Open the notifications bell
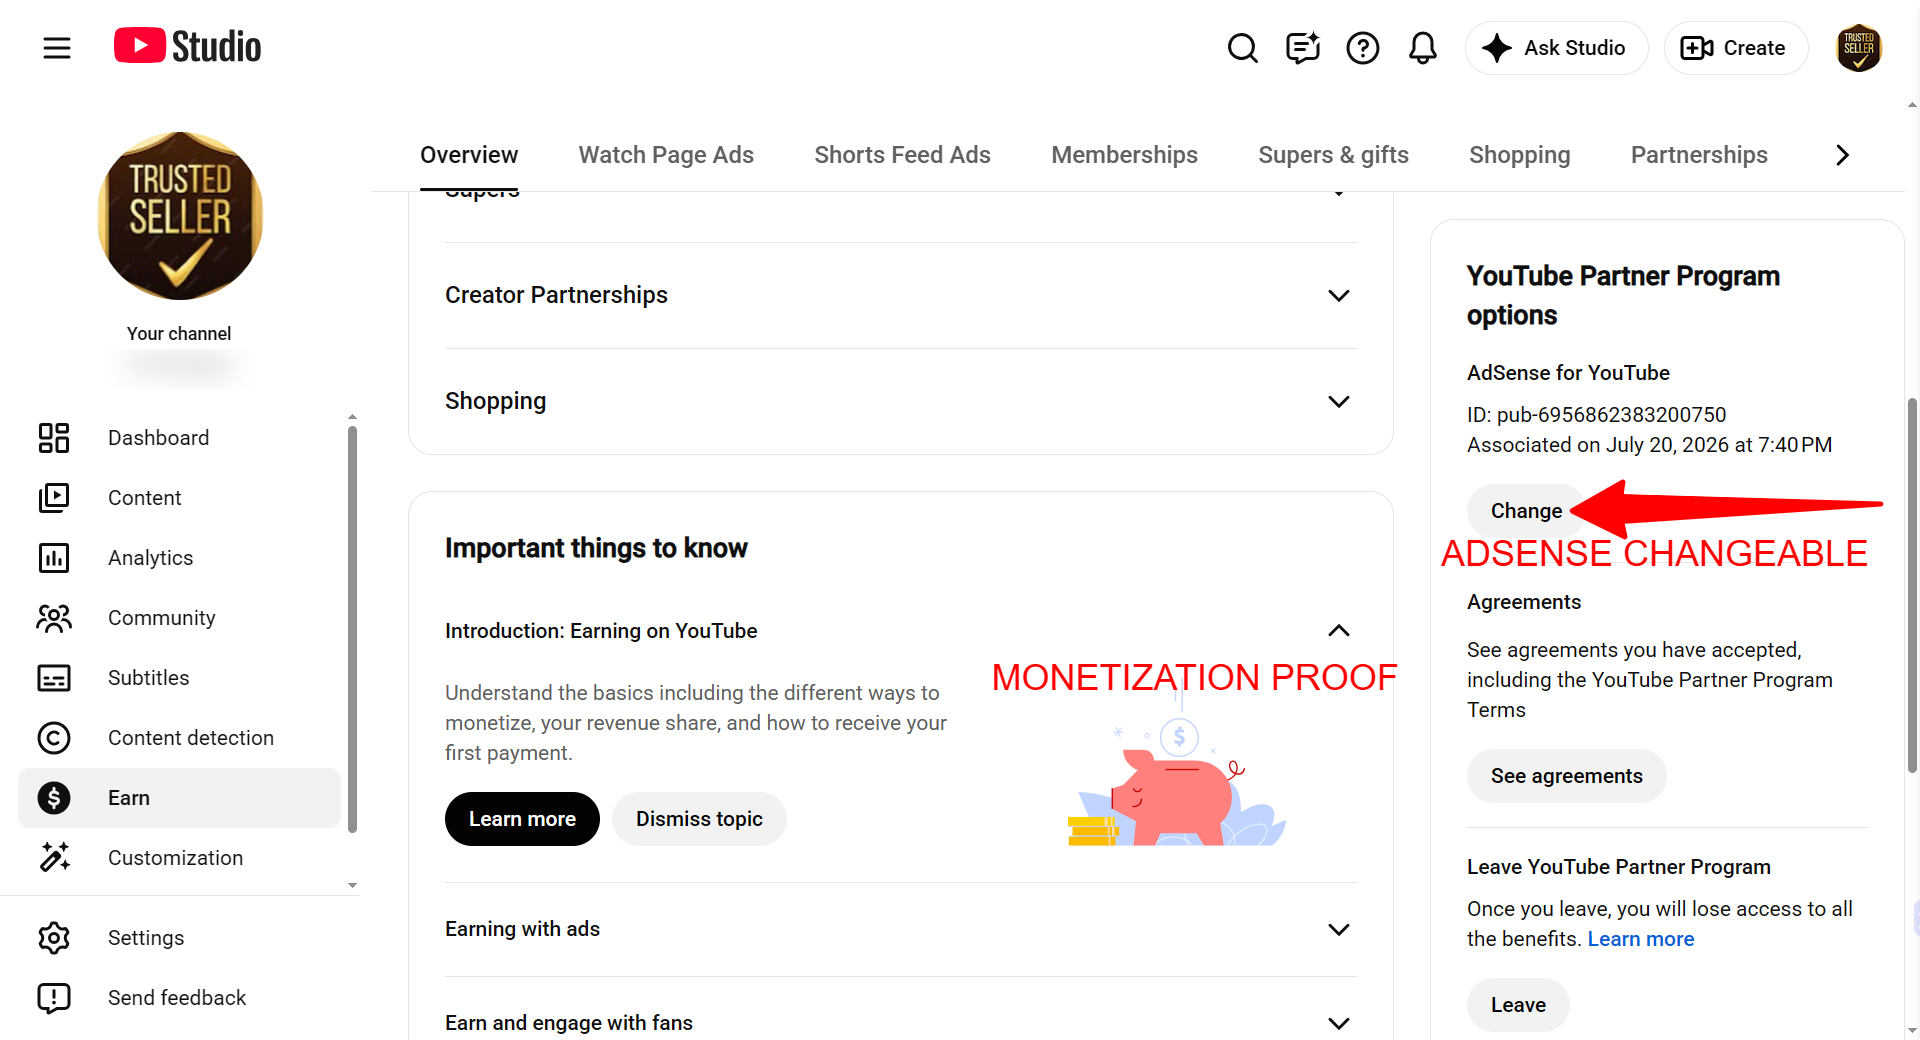The image size is (1920, 1040). (x=1422, y=48)
